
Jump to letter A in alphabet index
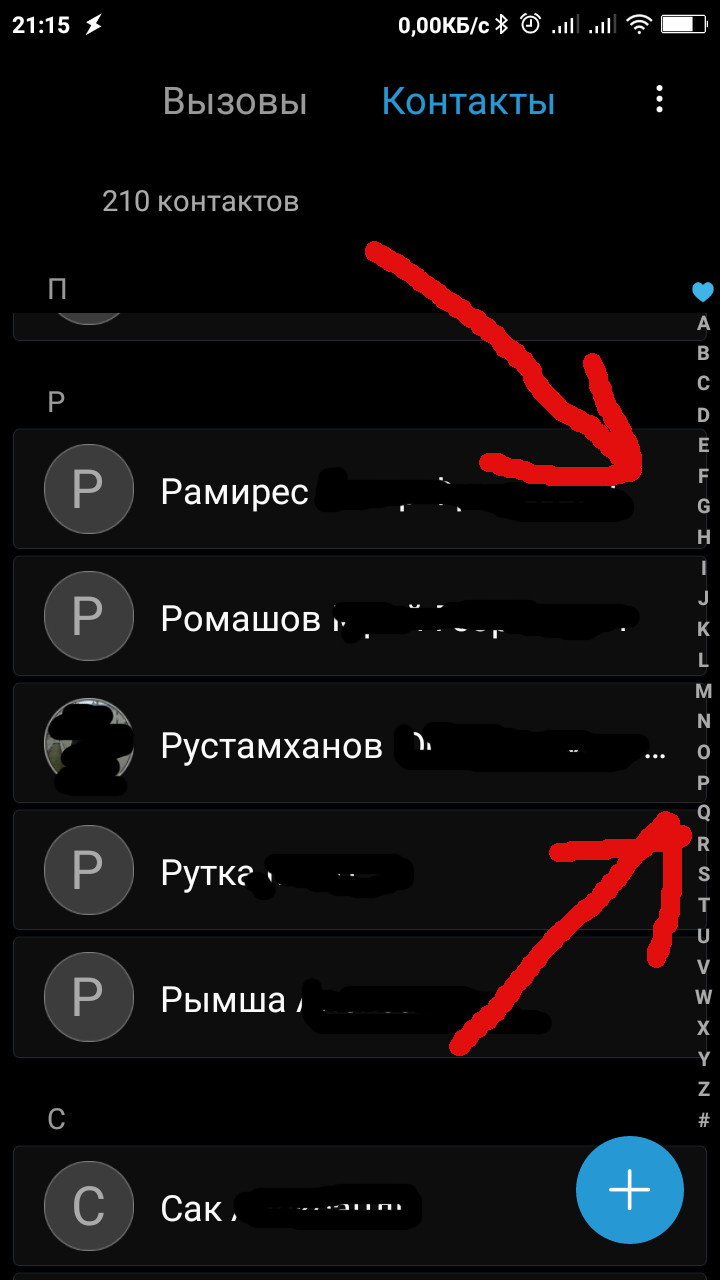point(703,323)
